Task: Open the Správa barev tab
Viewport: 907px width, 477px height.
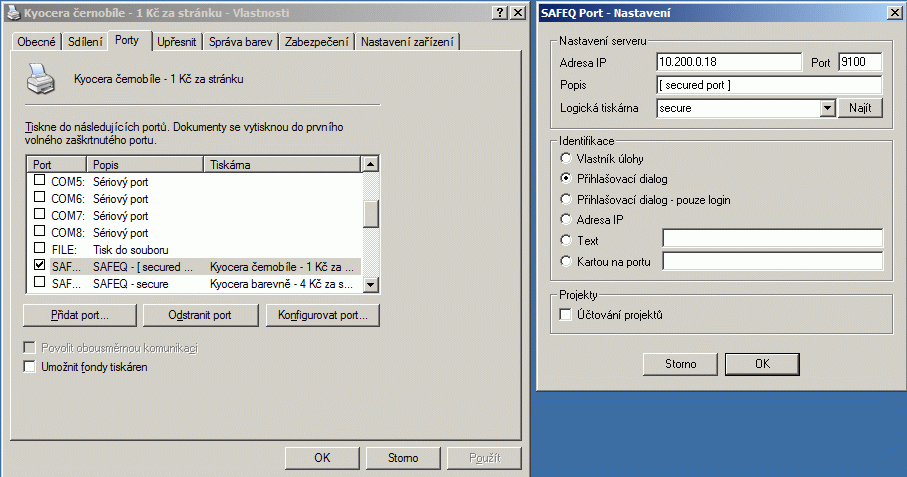Action: [241, 42]
